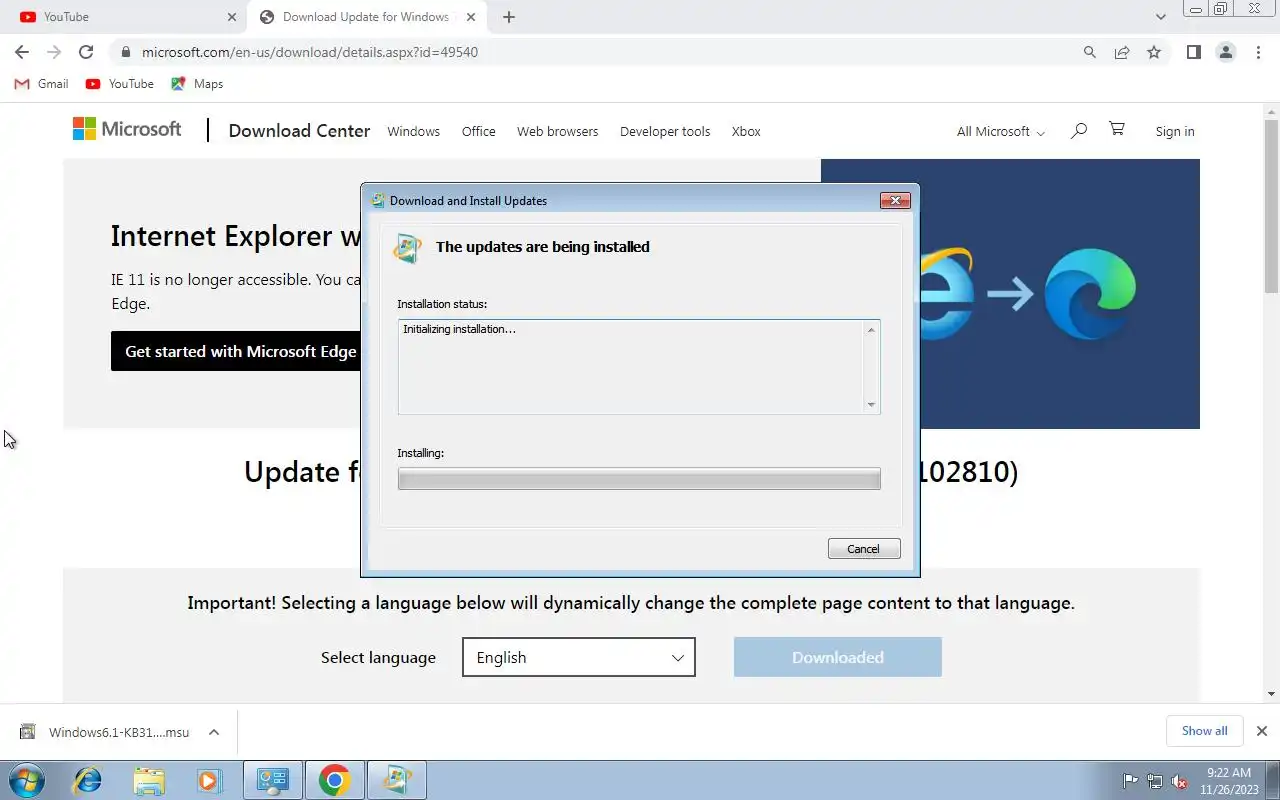Reload the Microsoft download page
The image size is (1280, 800).
click(x=86, y=52)
